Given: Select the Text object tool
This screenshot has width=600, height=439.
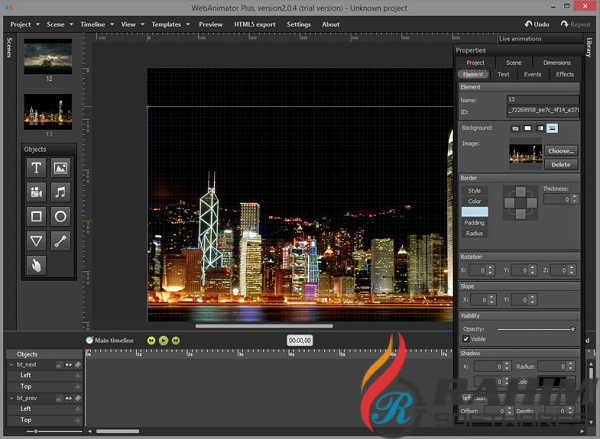Looking at the screenshot, I should pyautogui.click(x=36, y=168).
